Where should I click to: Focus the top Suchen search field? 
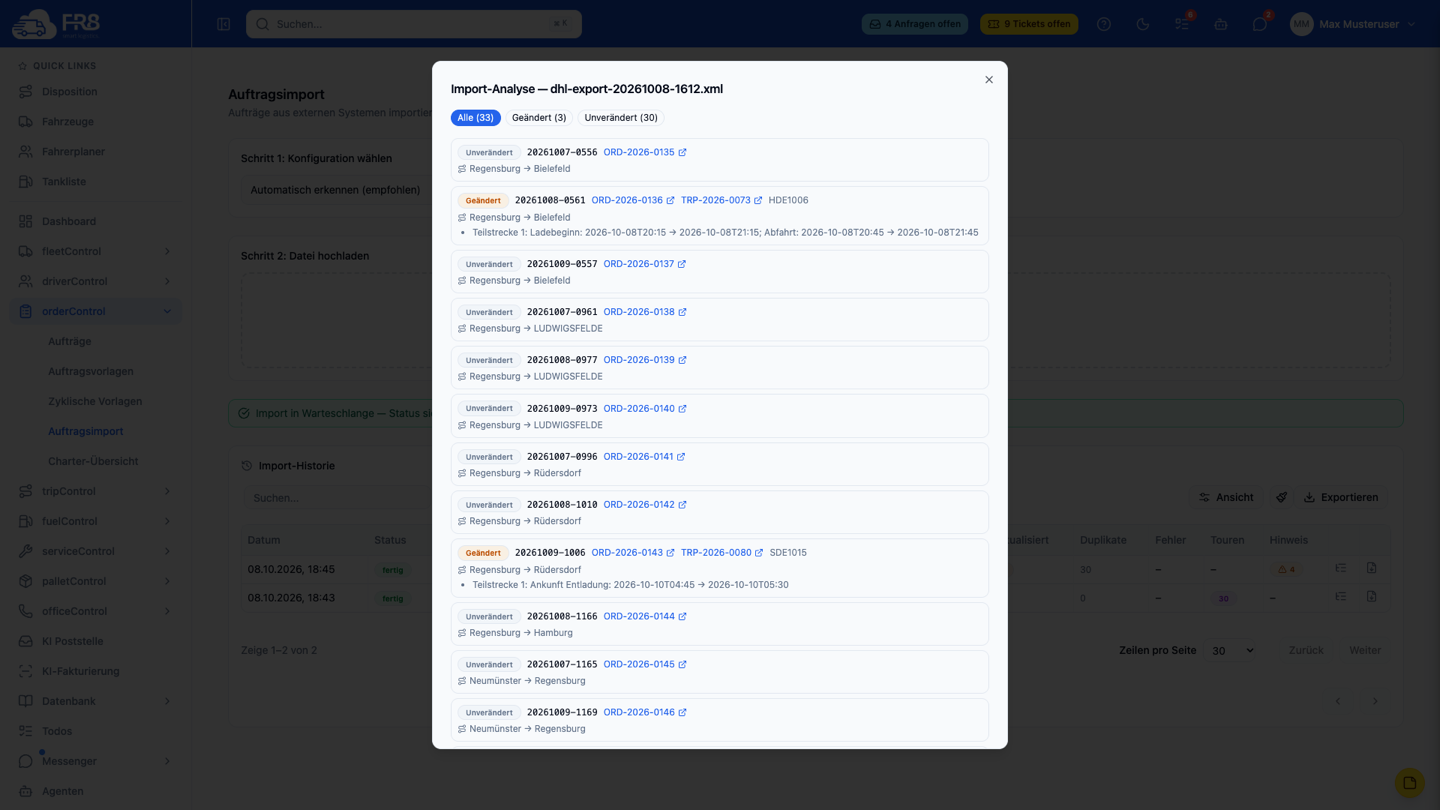tap(414, 24)
